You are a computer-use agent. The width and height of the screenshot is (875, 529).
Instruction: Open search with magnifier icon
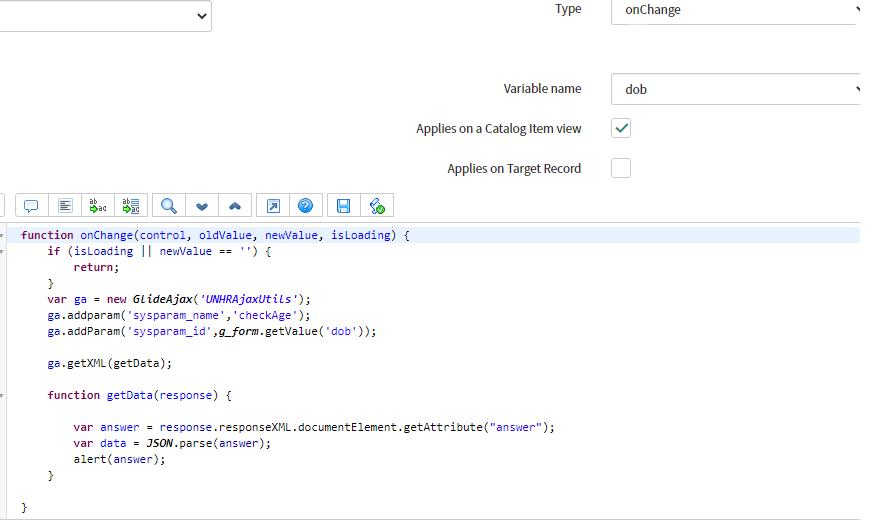[169, 206]
